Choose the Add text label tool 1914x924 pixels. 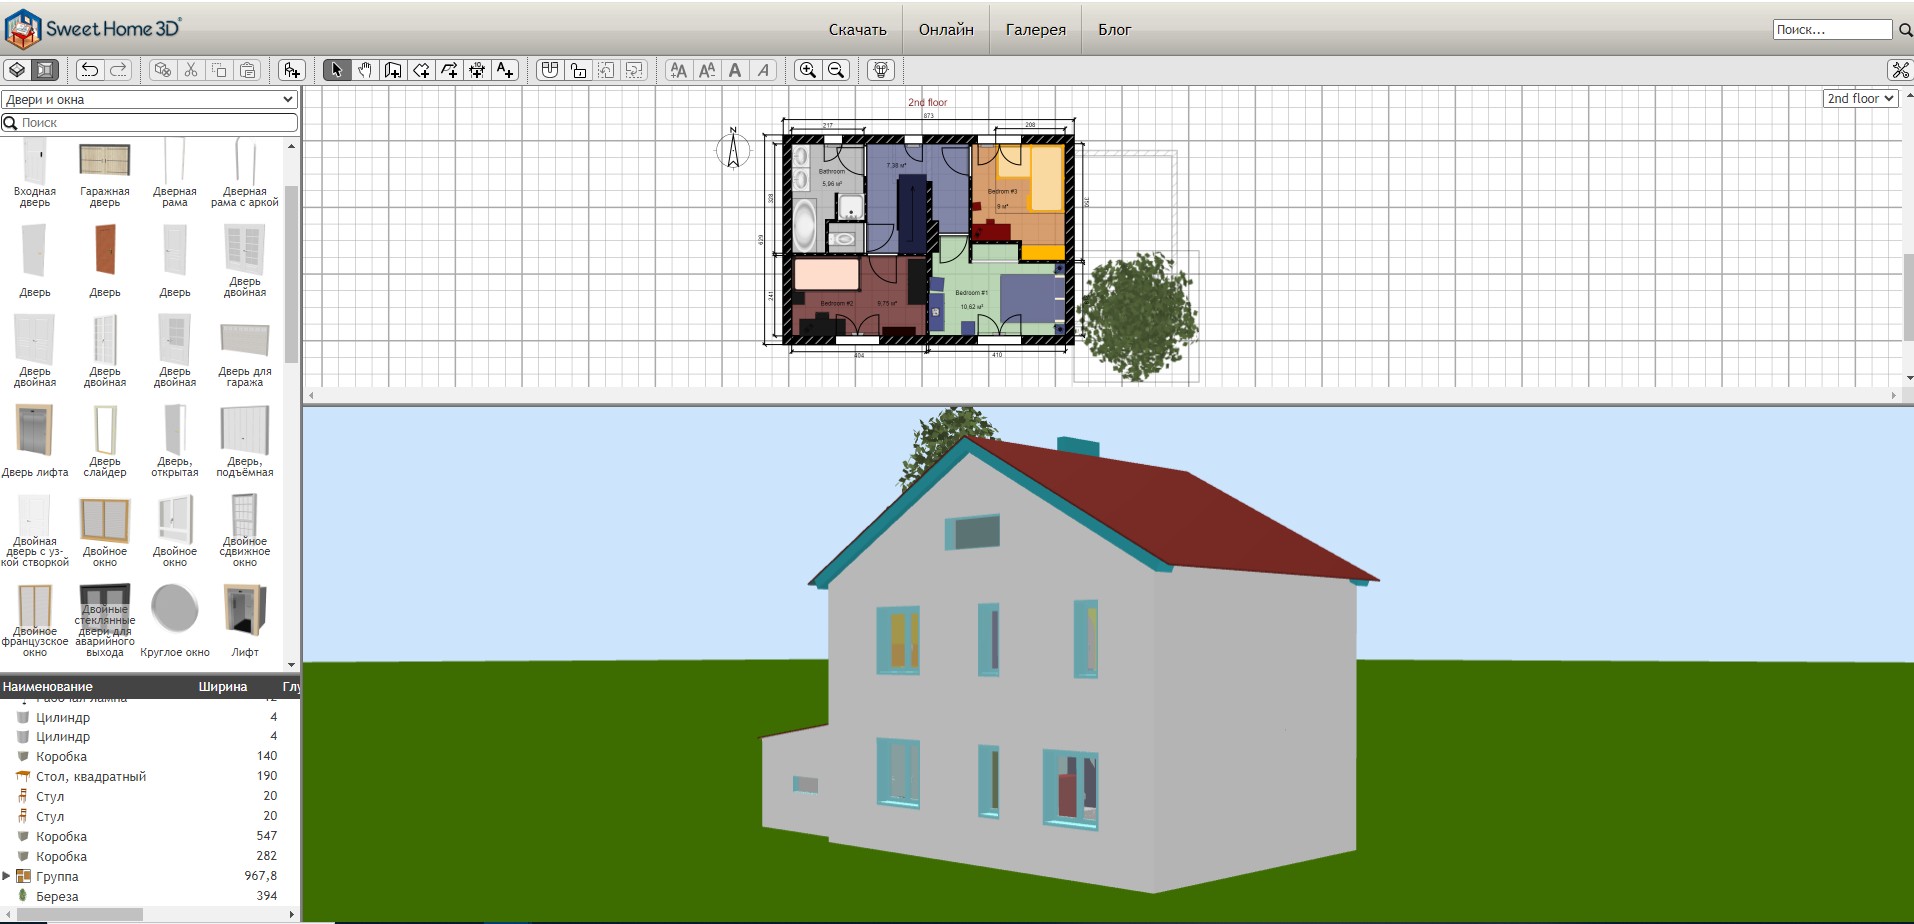pyautogui.click(x=505, y=70)
